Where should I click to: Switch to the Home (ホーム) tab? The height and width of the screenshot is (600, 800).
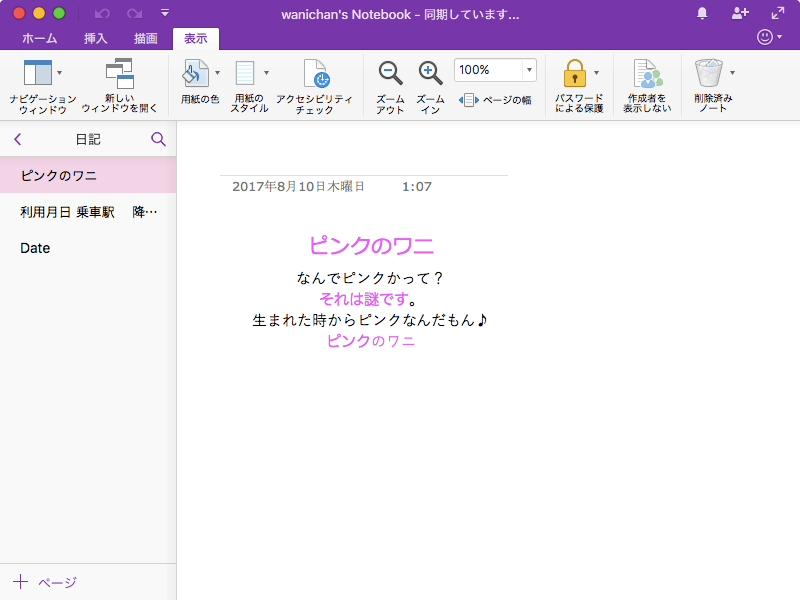(40, 39)
